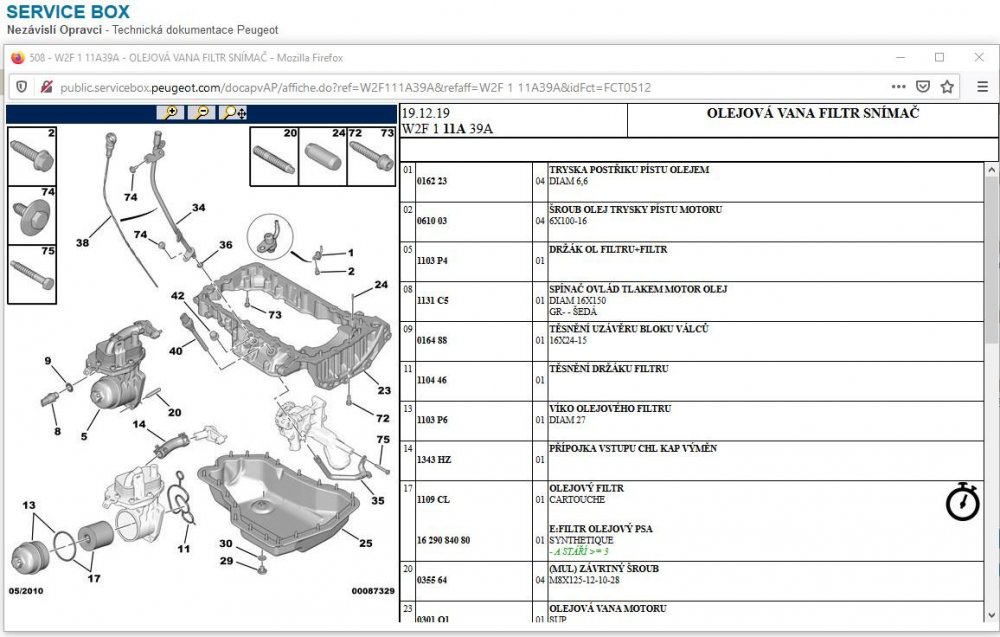Click VÍKO OLEJOVÉHO FILTRU description
Screen dimensions: 1000x637
pos(610,409)
